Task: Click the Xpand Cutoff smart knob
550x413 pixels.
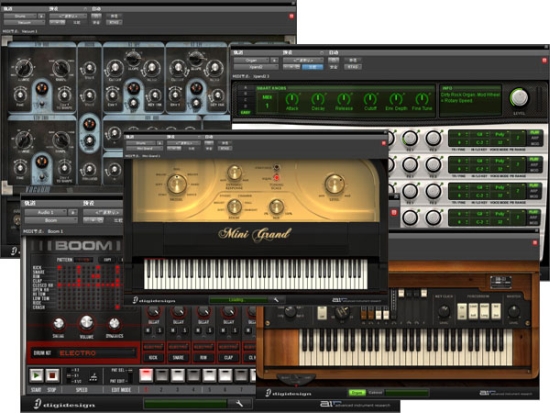Action: [370, 99]
